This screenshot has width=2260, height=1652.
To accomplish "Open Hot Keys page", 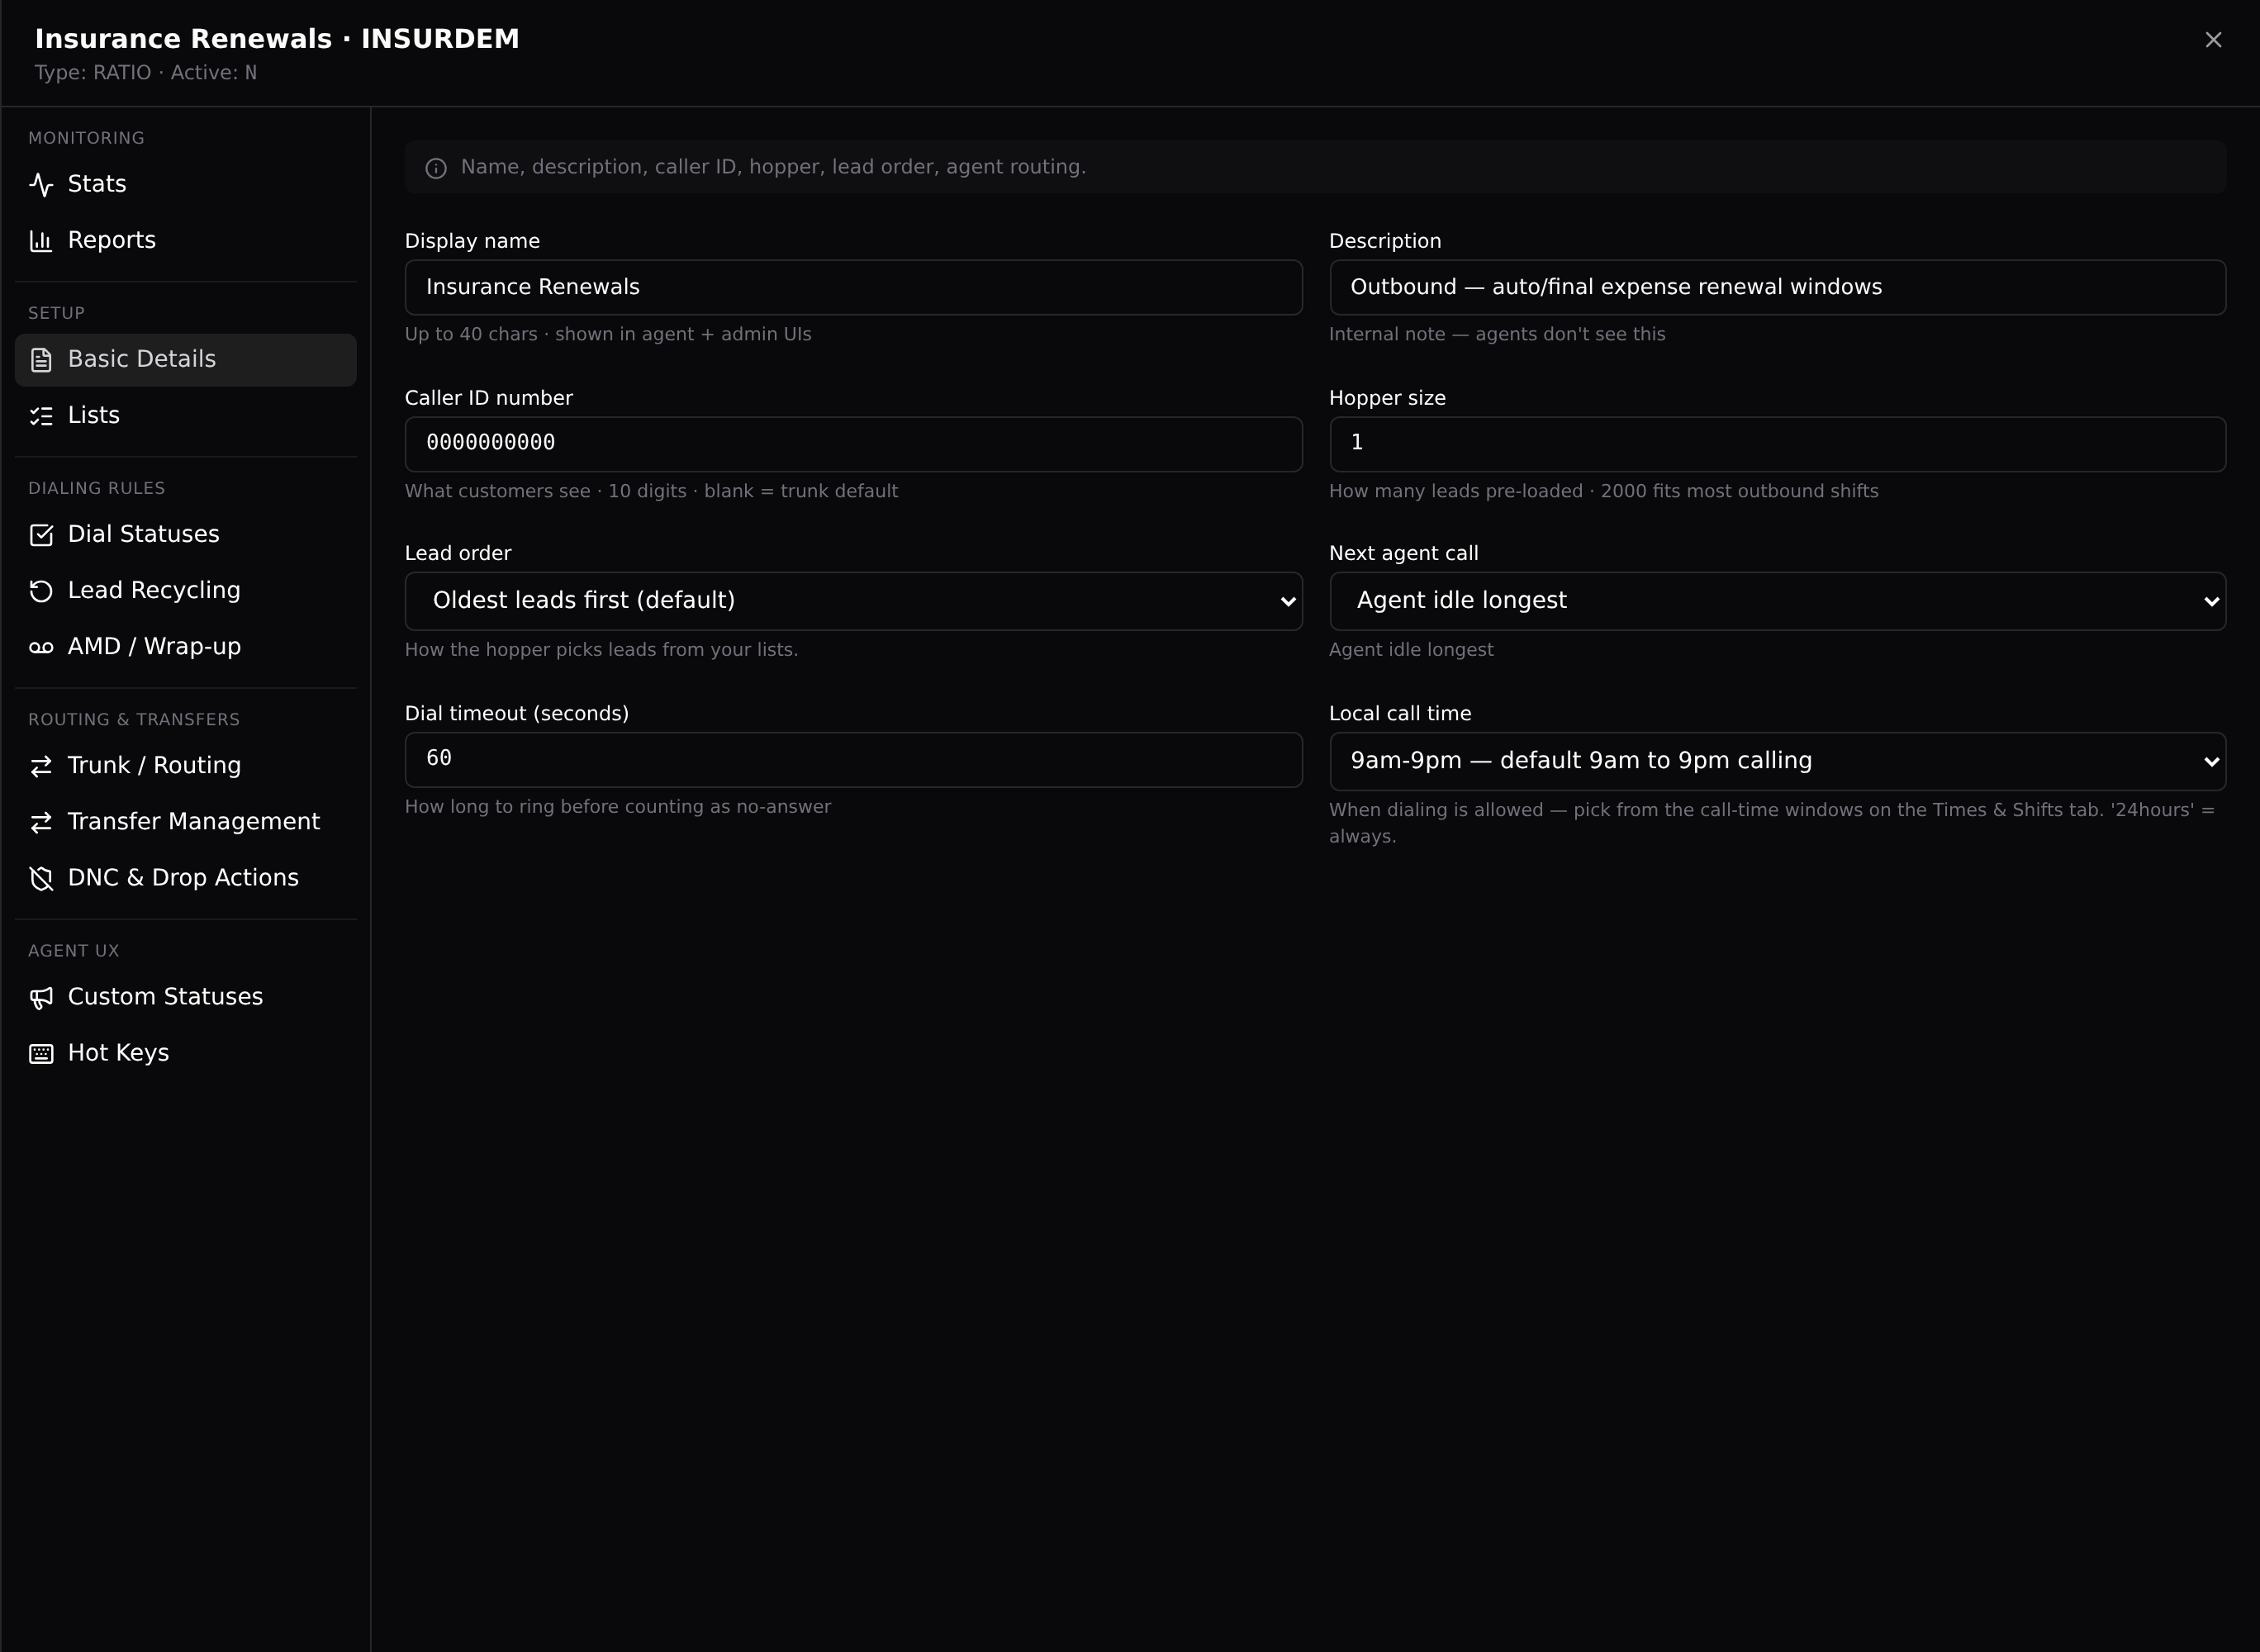I will click(186, 1052).
